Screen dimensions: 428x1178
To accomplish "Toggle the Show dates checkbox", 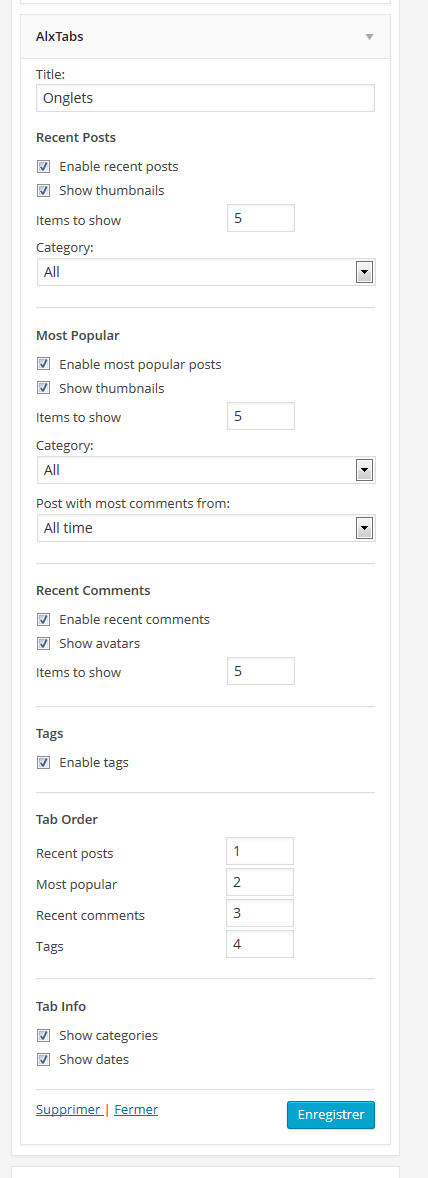I will (44, 1060).
